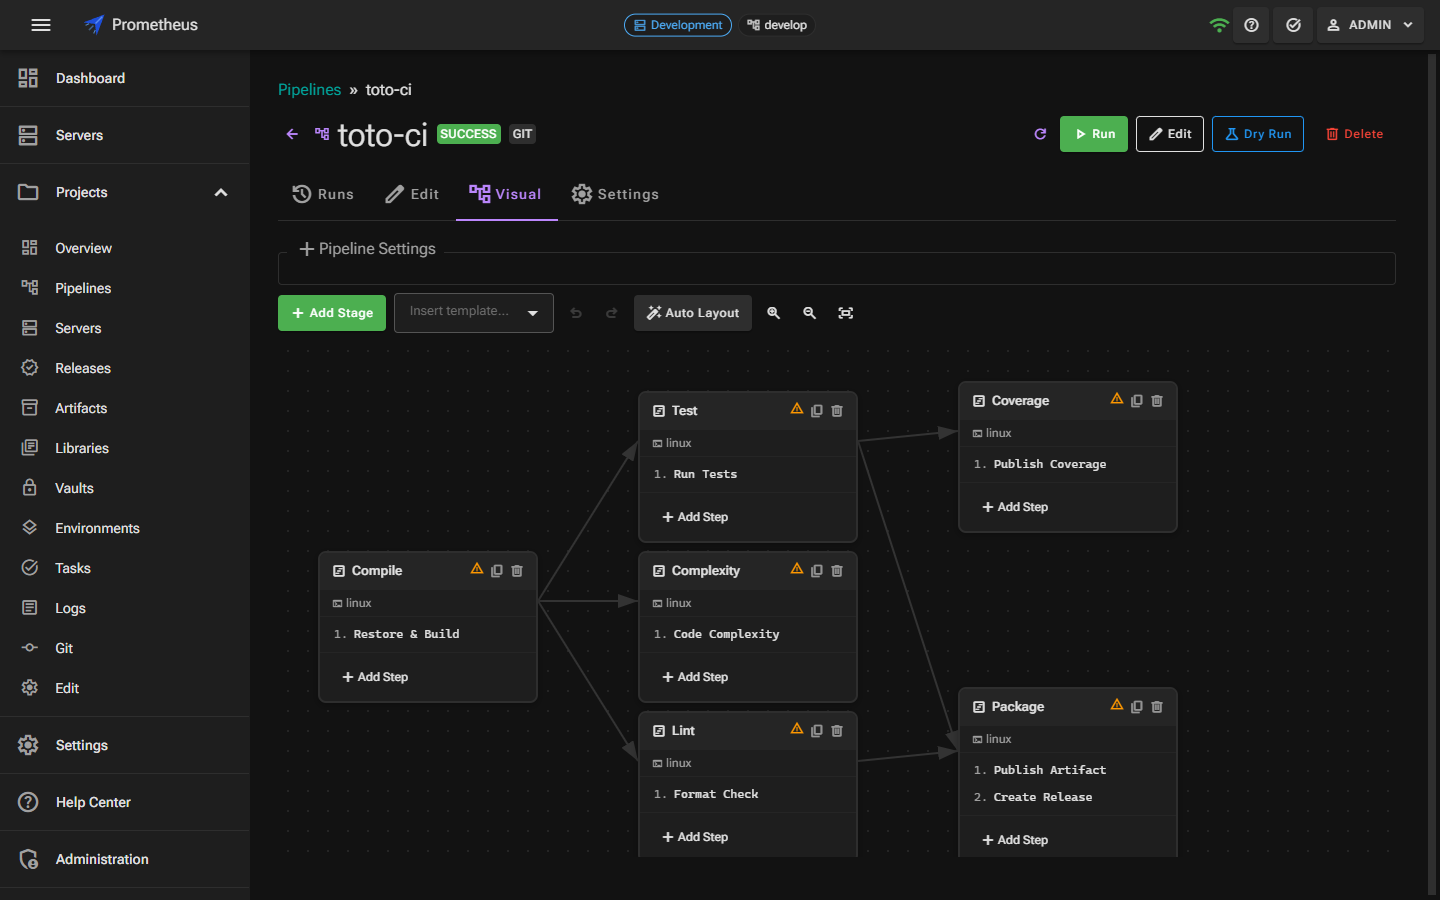
Task: Open the Development environment selector
Action: pyautogui.click(x=678, y=25)
